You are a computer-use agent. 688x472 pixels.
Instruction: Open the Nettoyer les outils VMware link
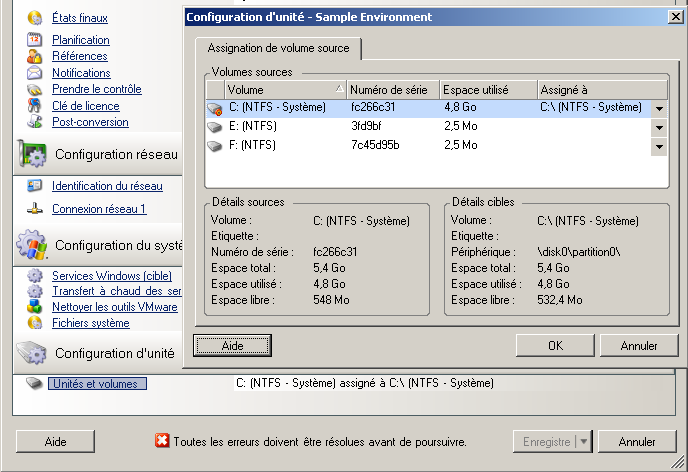(115, 307)
